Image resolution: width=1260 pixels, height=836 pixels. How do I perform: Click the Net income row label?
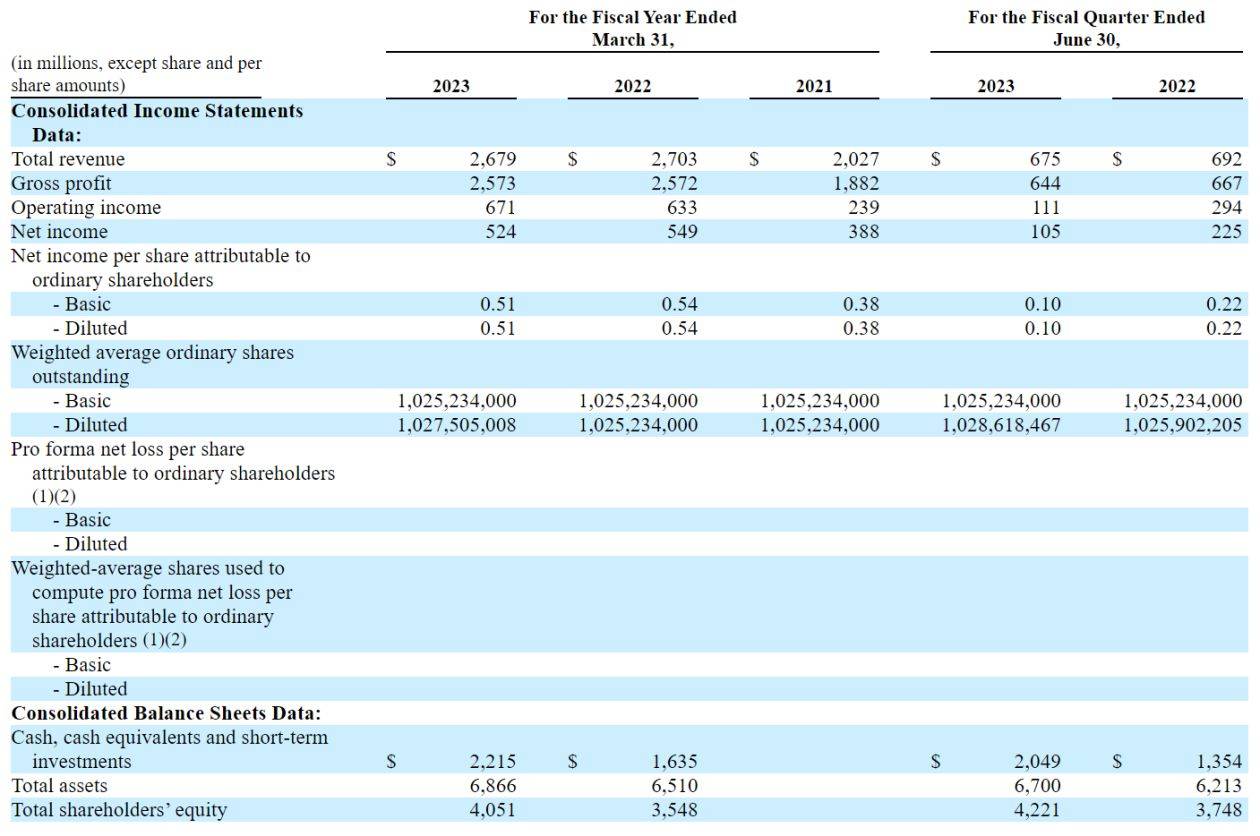tap(59, 231)
